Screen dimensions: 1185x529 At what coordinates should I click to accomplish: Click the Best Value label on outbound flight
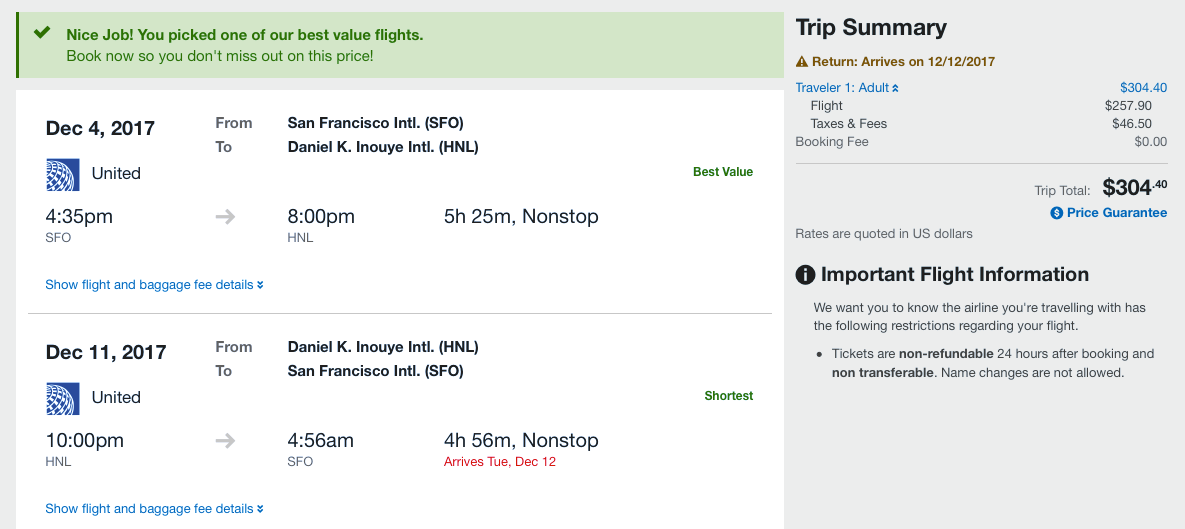[722, 172]
